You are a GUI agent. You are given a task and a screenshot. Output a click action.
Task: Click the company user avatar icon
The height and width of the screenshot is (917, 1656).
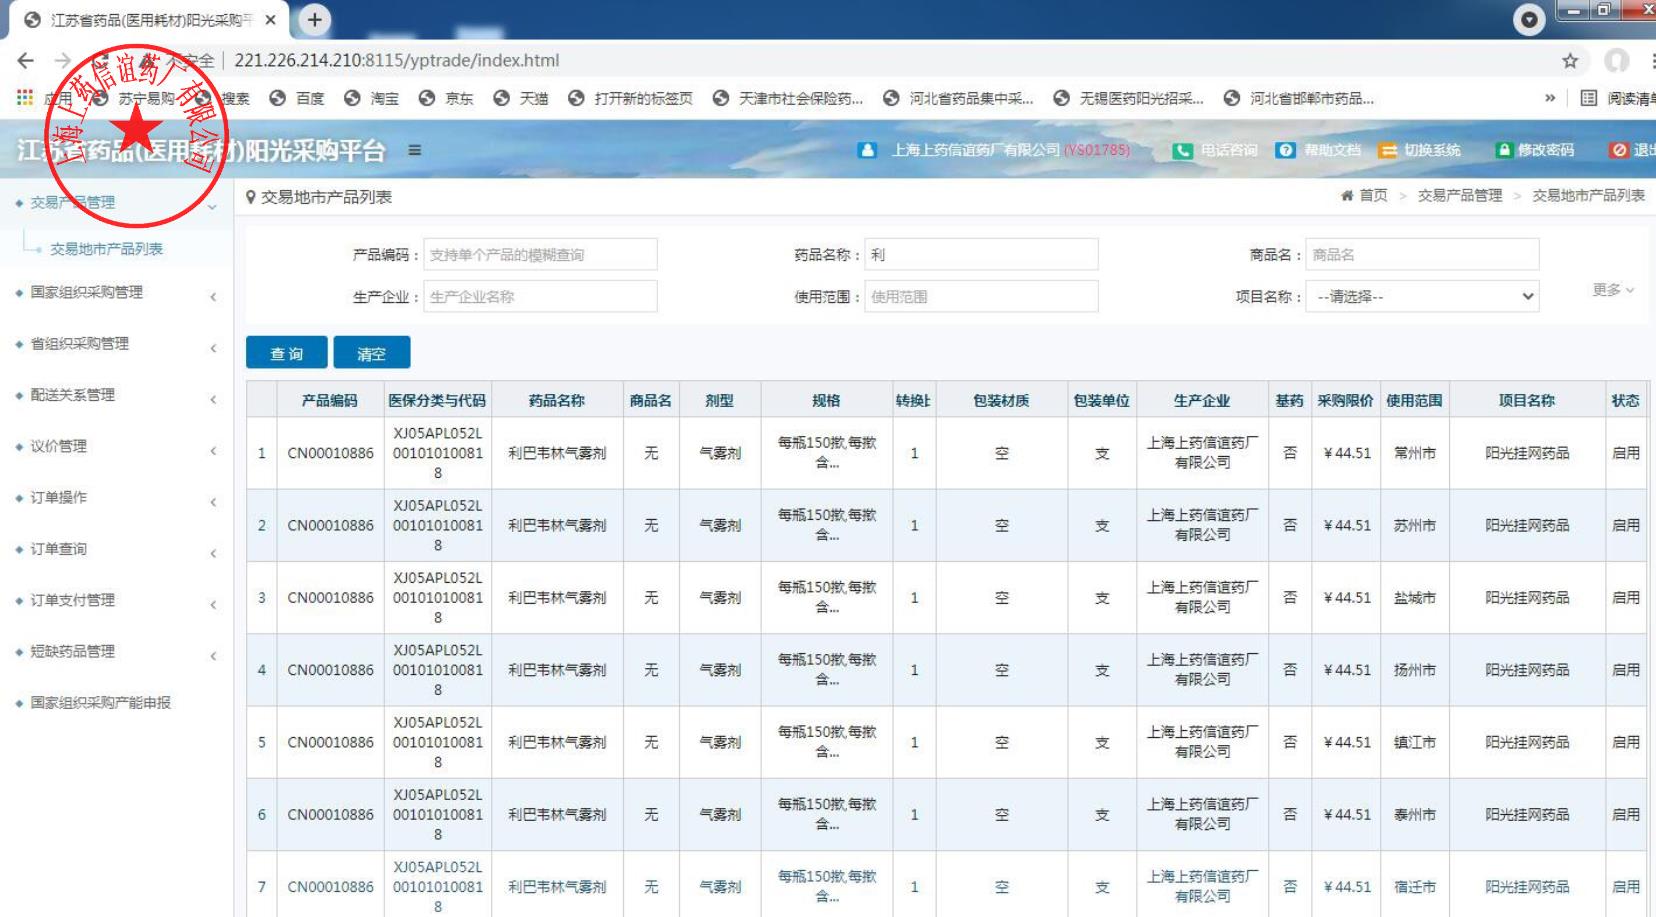point(868,150)
